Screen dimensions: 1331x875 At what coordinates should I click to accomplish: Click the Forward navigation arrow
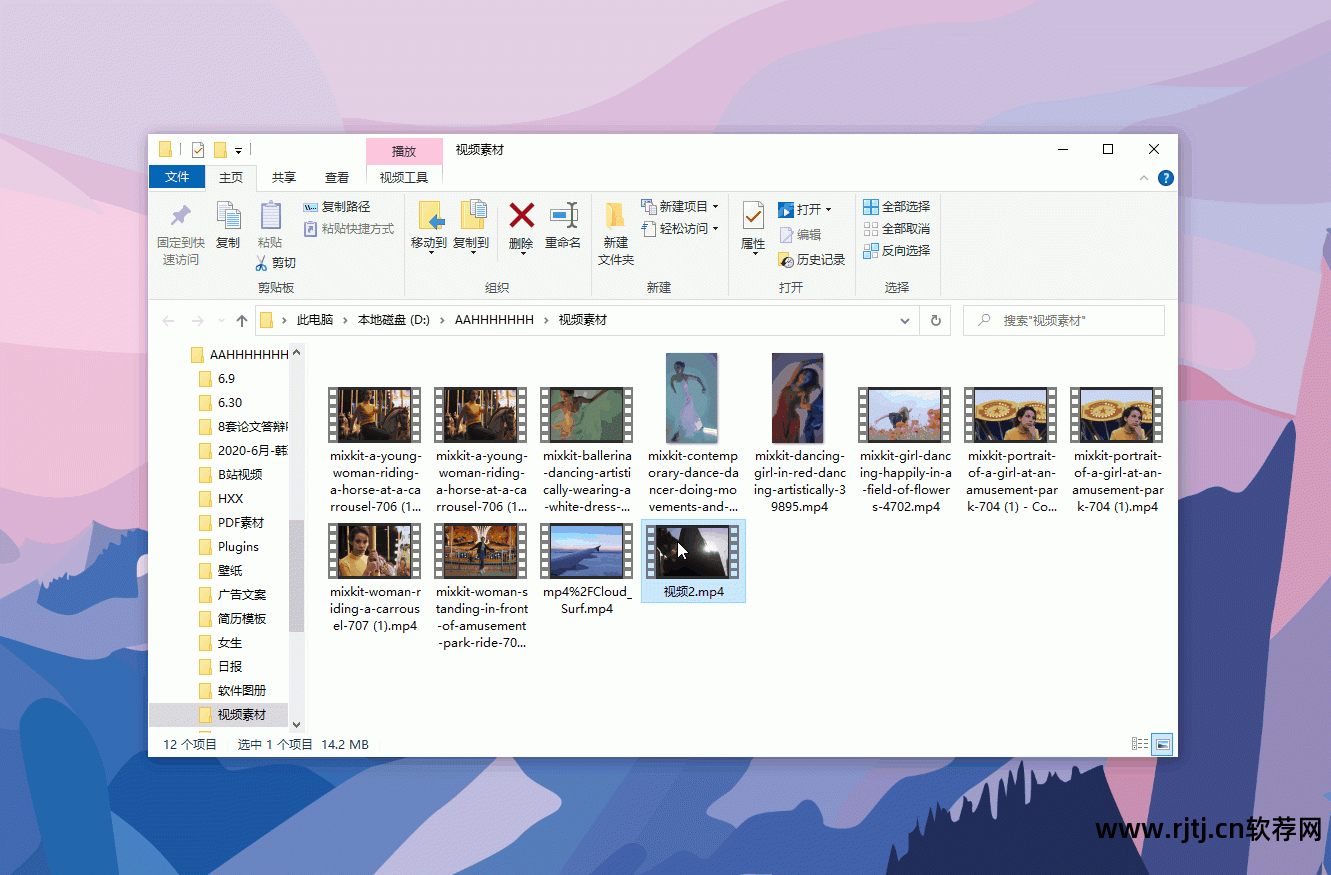(198, 321)
